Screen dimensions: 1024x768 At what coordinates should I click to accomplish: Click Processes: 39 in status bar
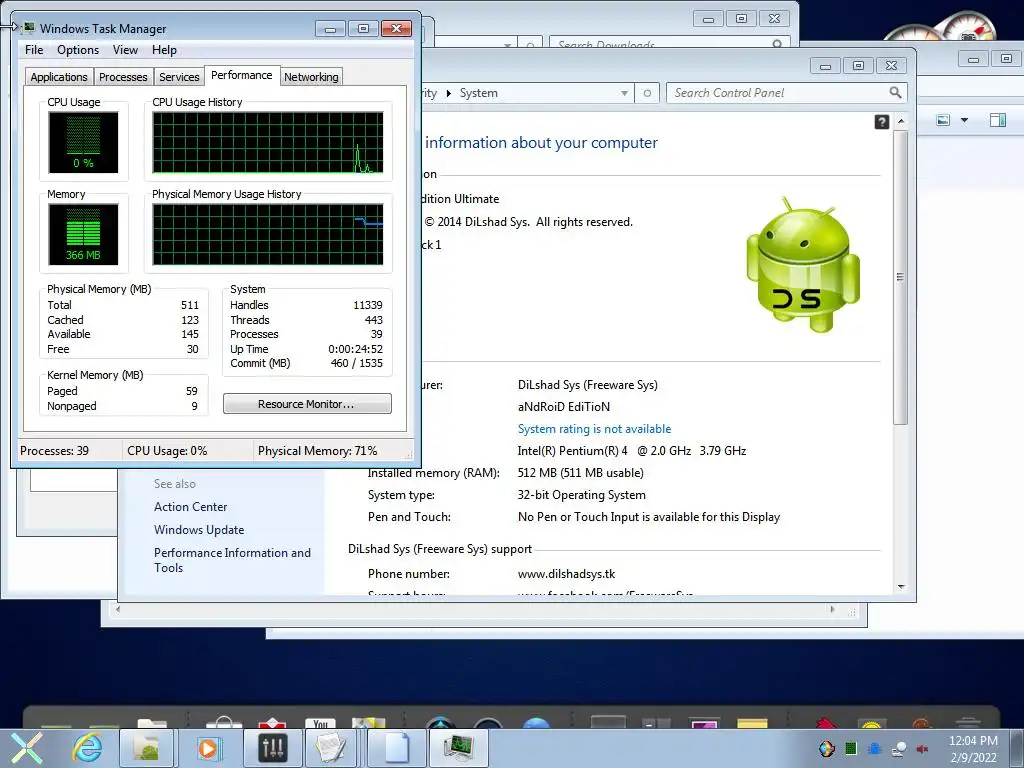[54, 451]
